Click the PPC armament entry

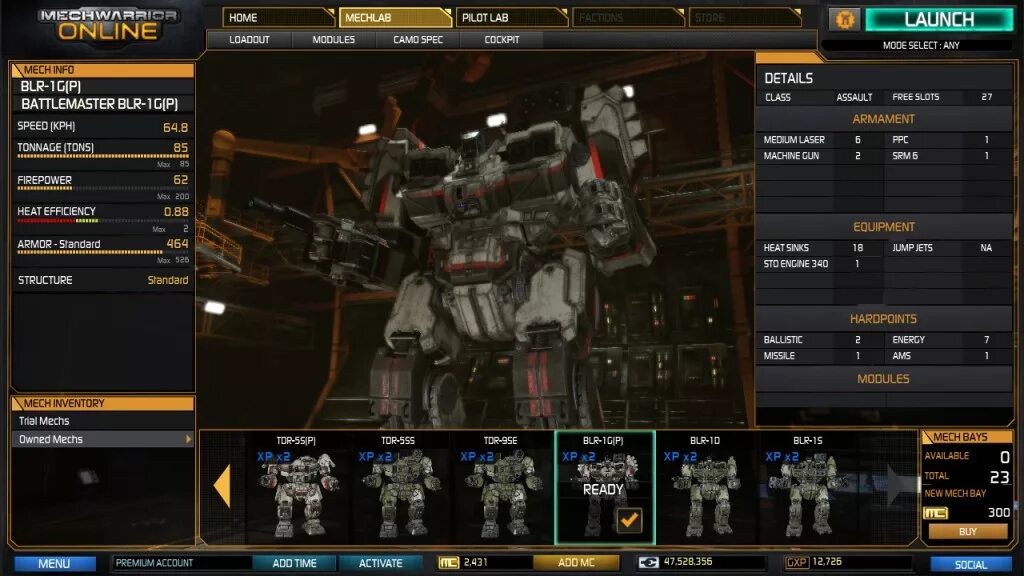948,140
